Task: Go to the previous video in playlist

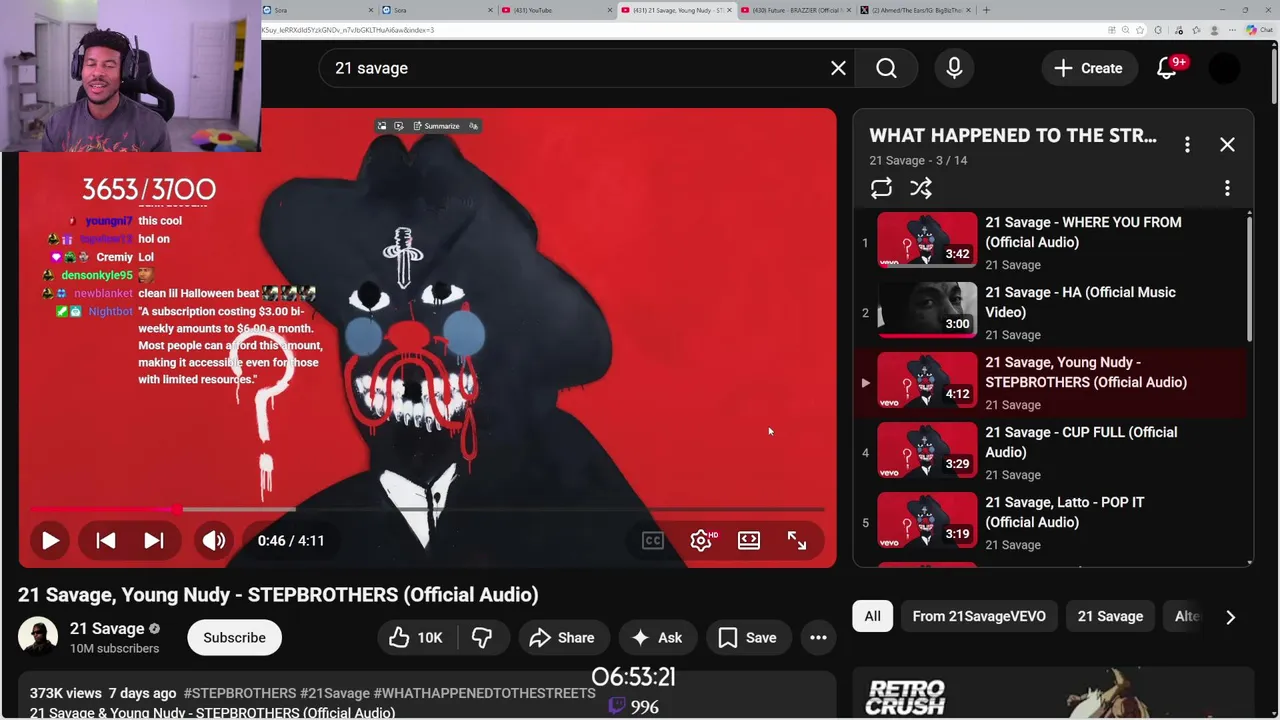Action: pos(106,540)
